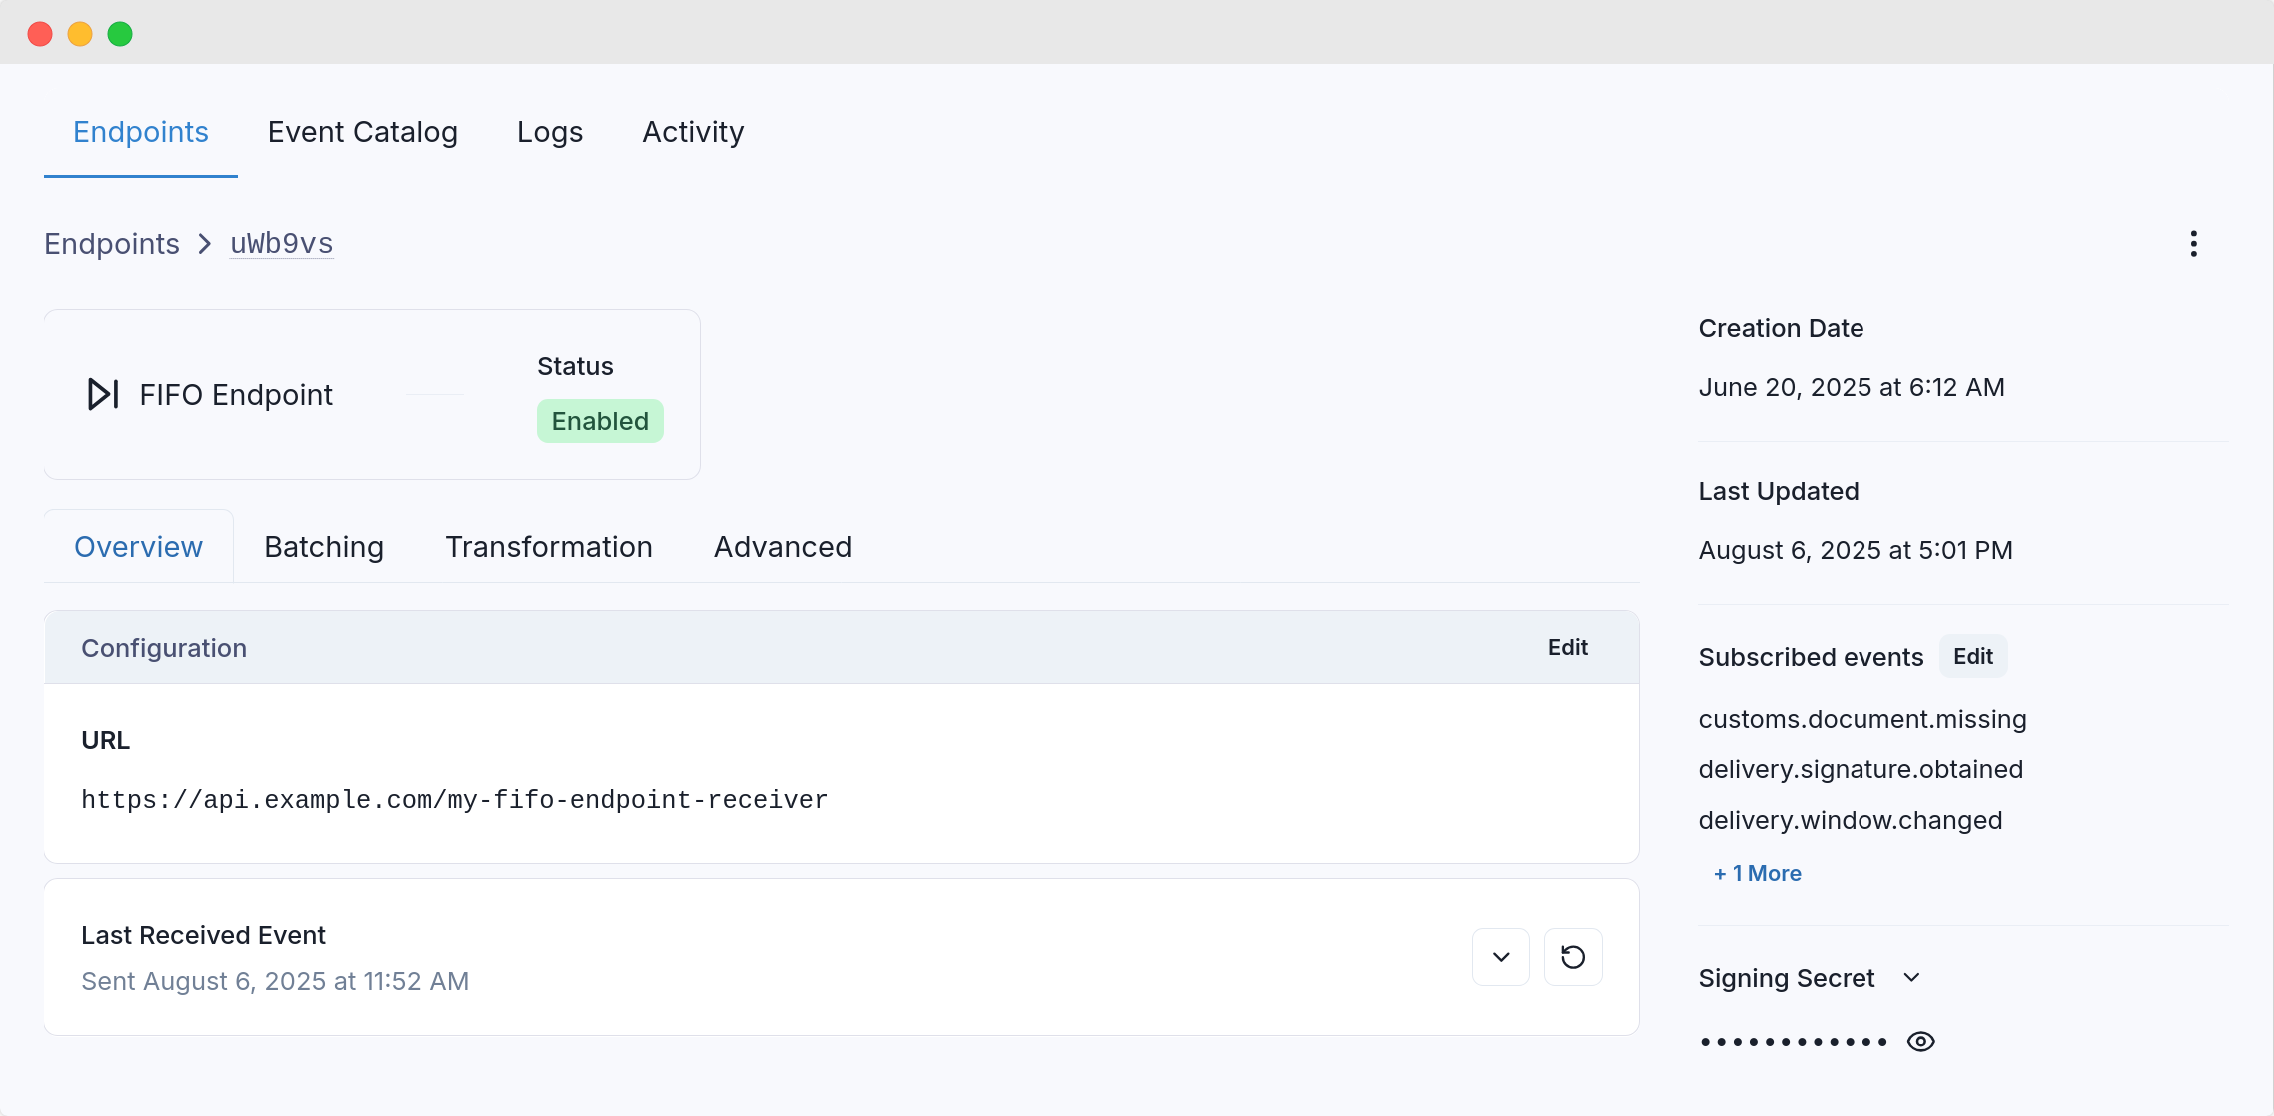Open the Batching tab
This screenshot has width=2274, height=1116.
324,547
